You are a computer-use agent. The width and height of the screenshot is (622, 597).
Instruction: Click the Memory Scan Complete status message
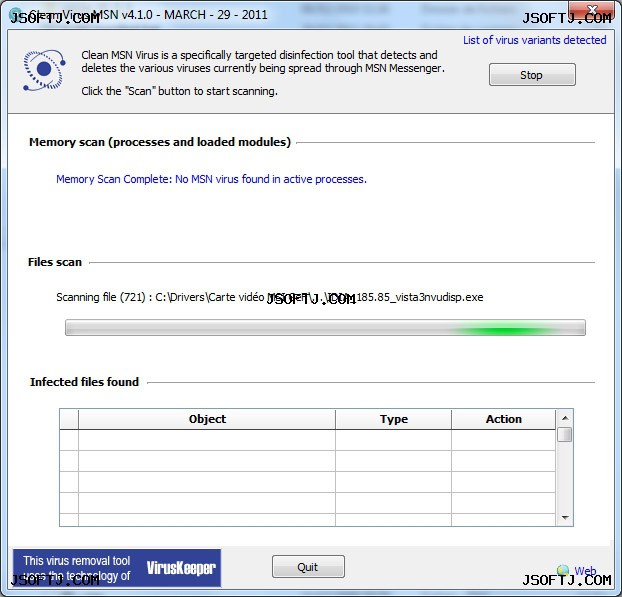[211, 179]
